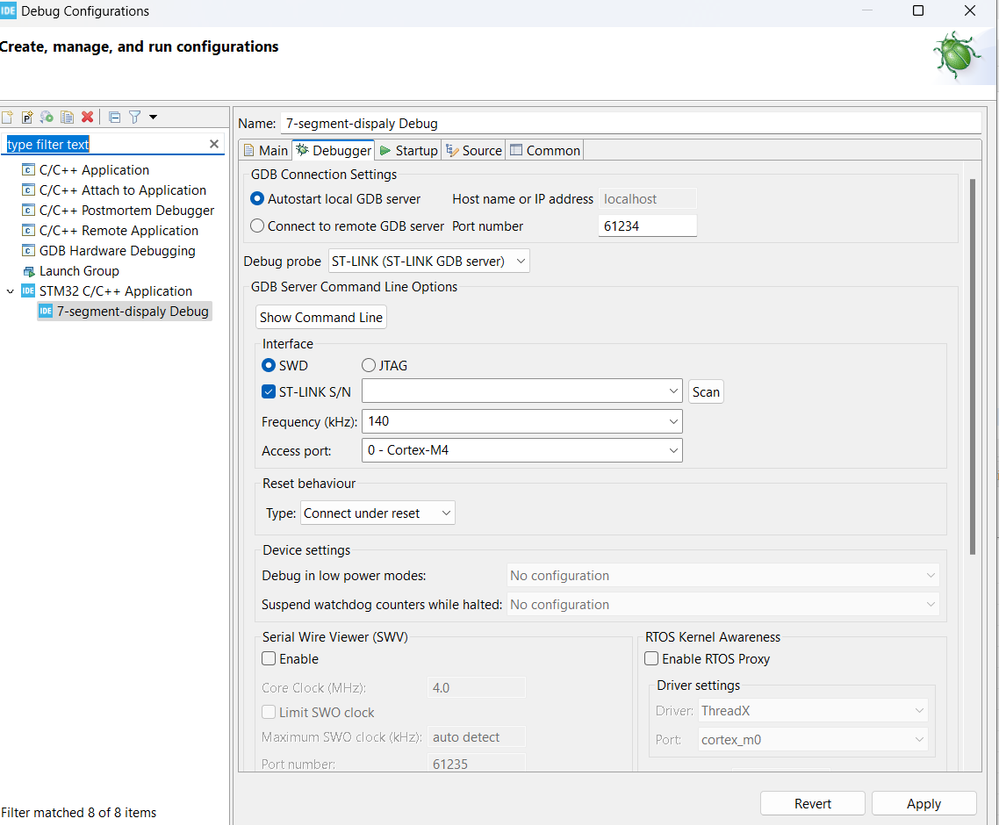This screenshot has width=999, height=825.
Task: Maximize the Debug Configurations window
Action: [918, 11]
